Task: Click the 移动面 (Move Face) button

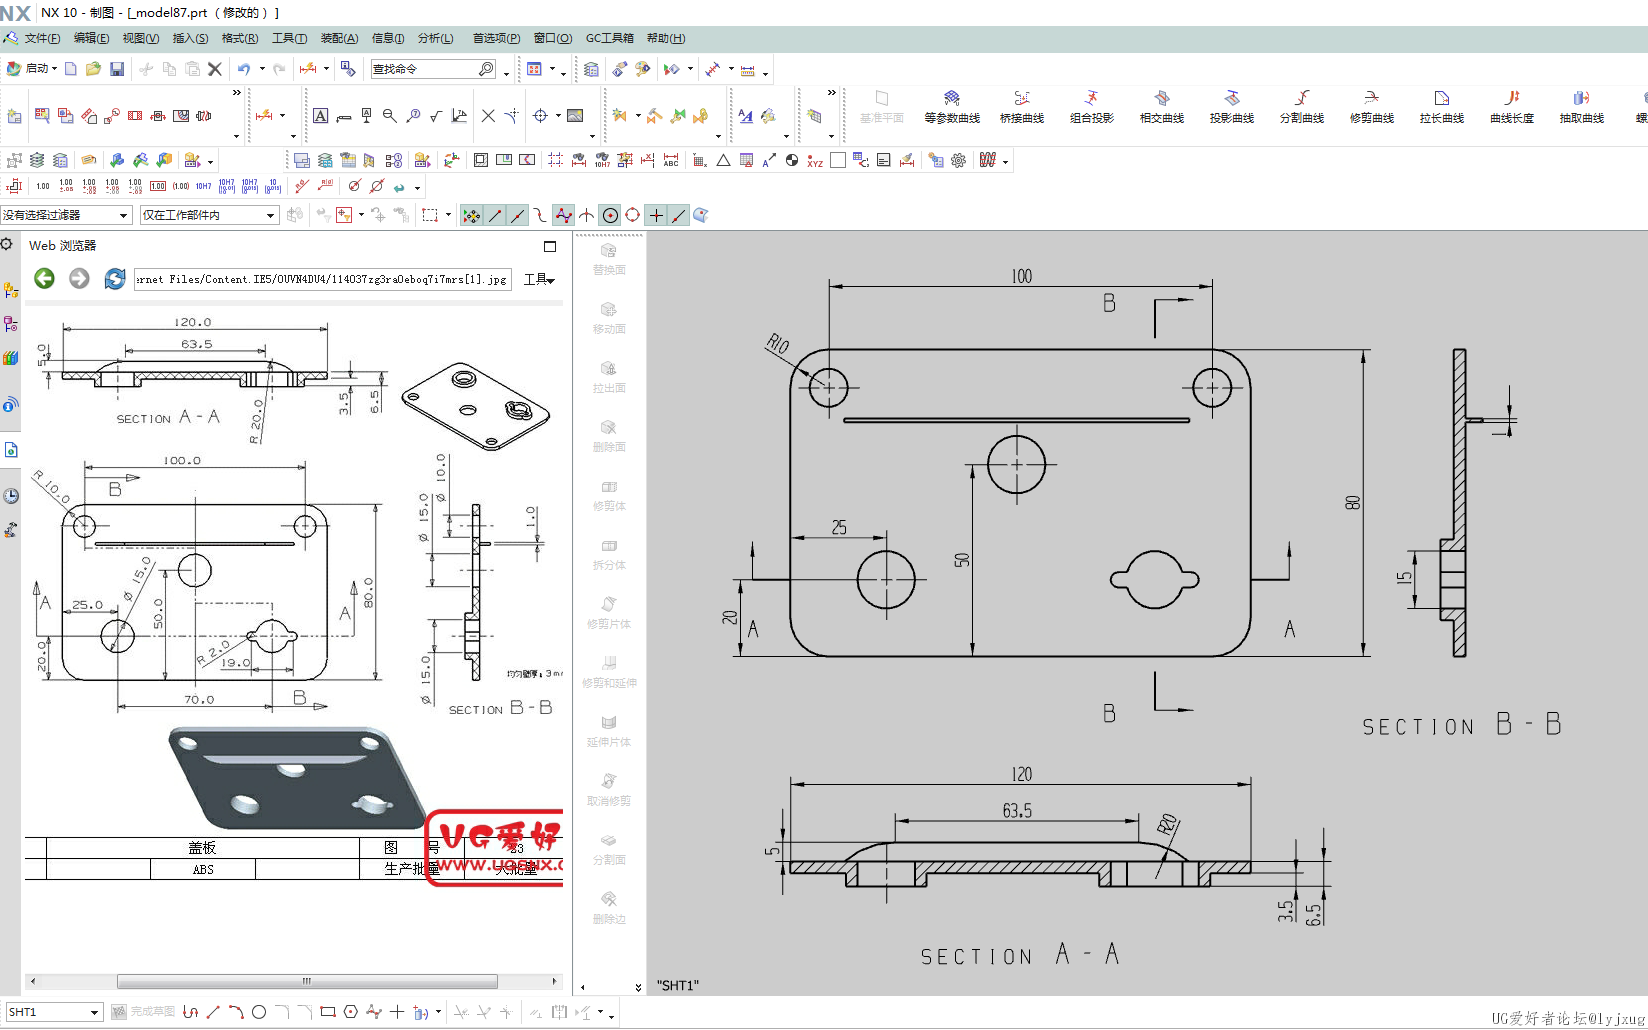Action: pos(609,318)
